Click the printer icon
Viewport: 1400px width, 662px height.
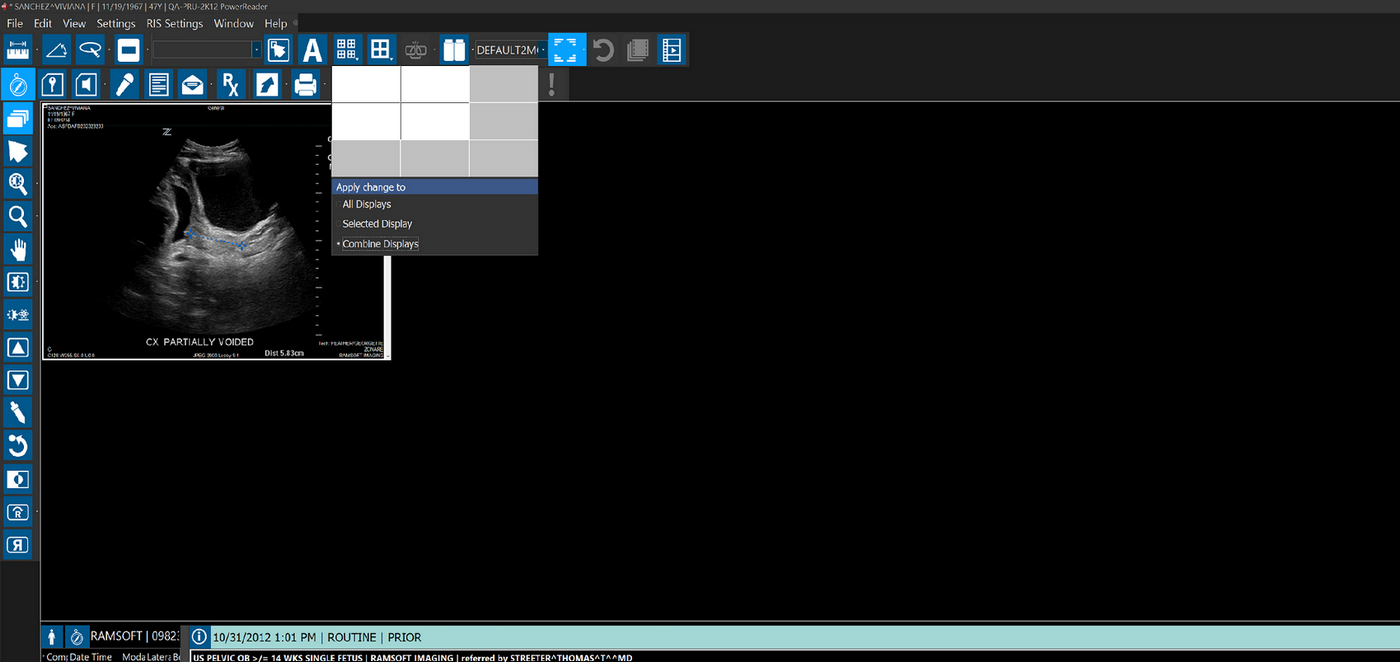point(305,84)
